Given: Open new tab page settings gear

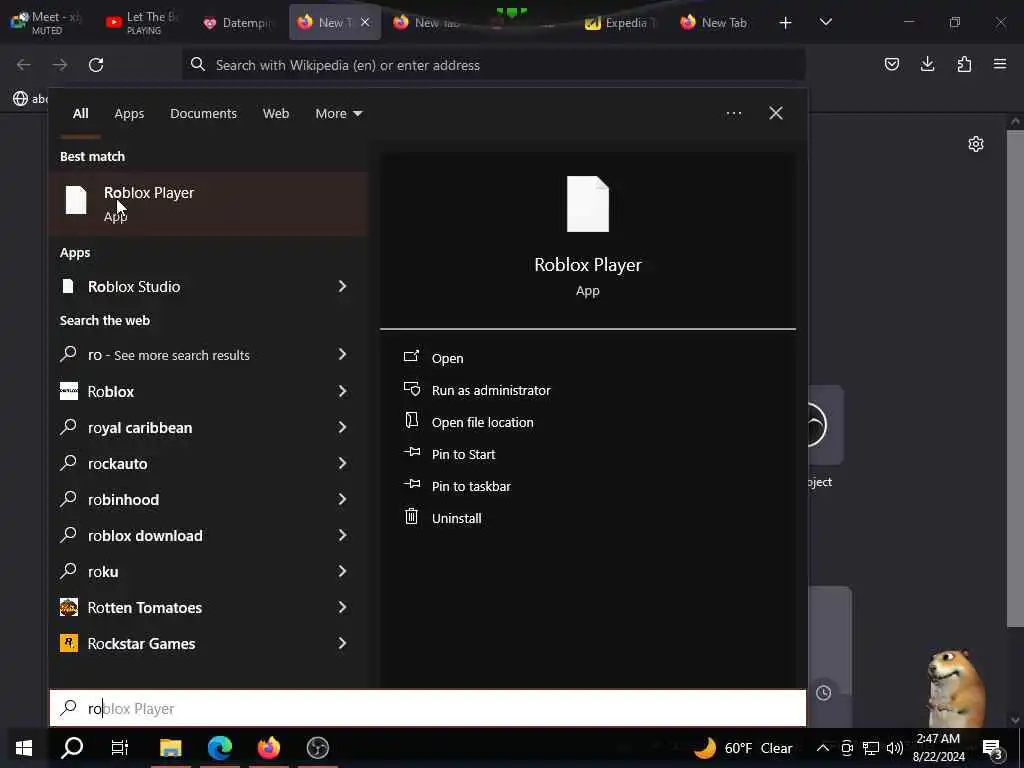Looking at the screenshot, I should pos(976,144).
